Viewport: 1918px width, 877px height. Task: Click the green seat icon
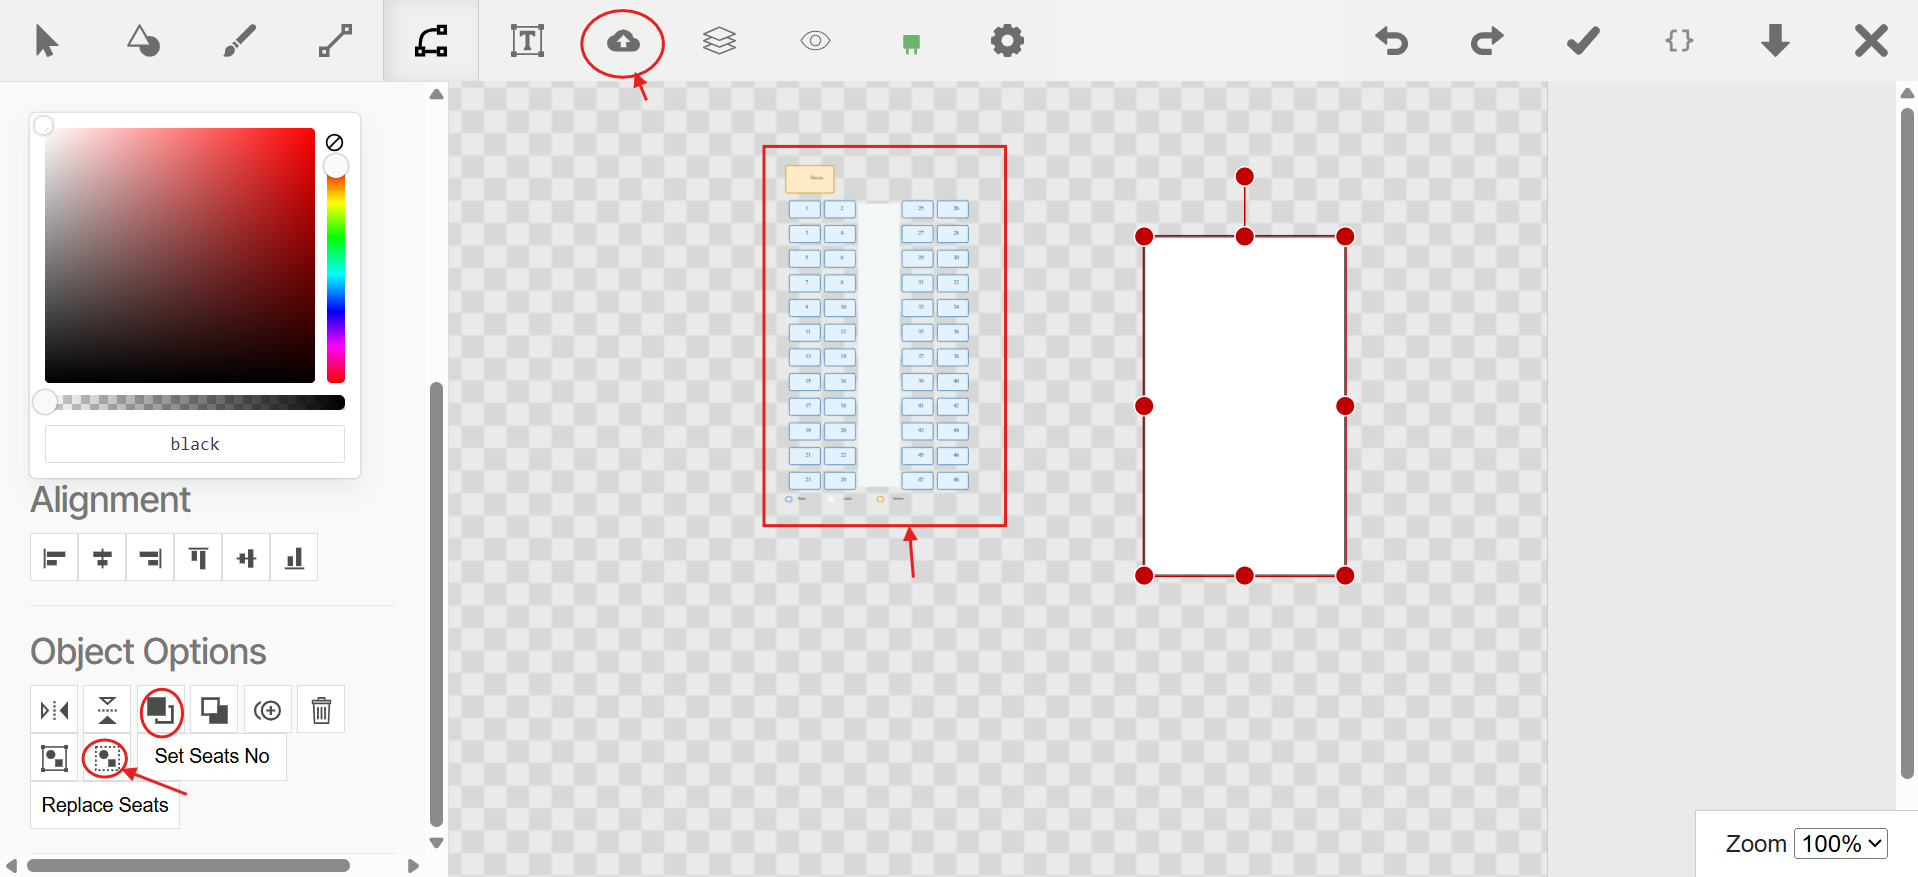(x=911, y=44)
